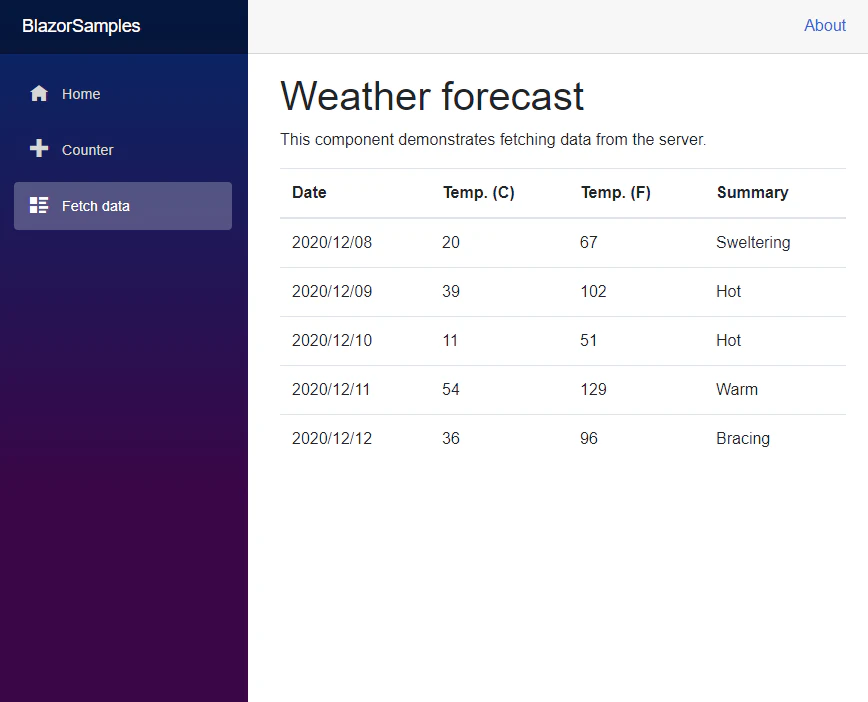Click the Fetch data list icon
The width and height of the screenshot is (868, 702).
click(39, 205)
